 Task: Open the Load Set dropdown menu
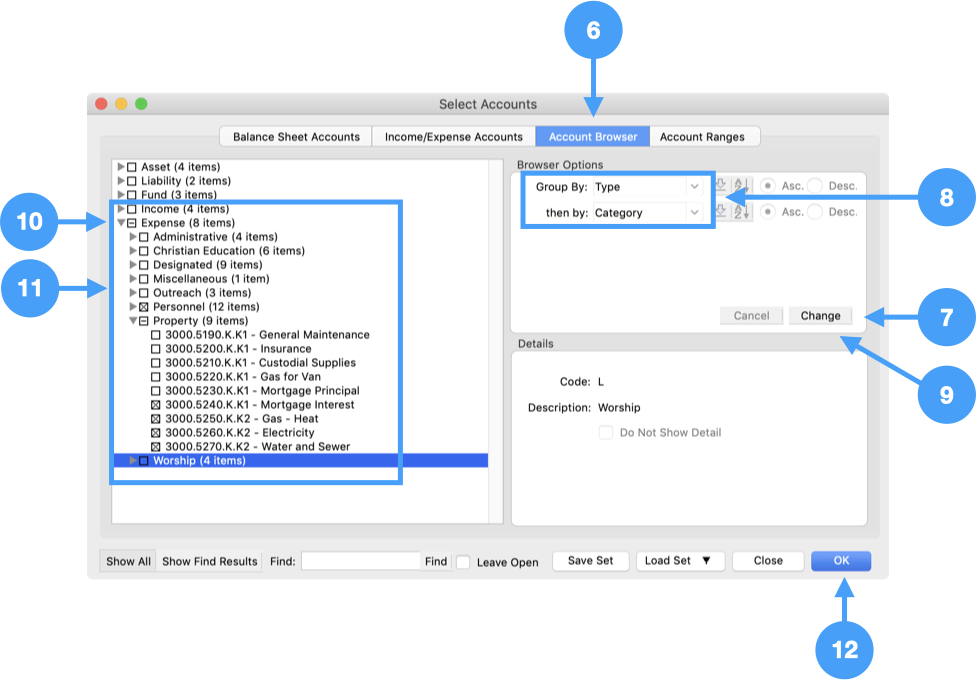[678, 561]
